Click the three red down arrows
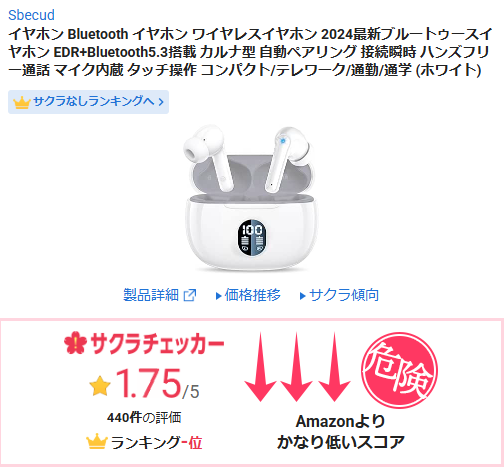504x470 pixels. coord(297,367)
